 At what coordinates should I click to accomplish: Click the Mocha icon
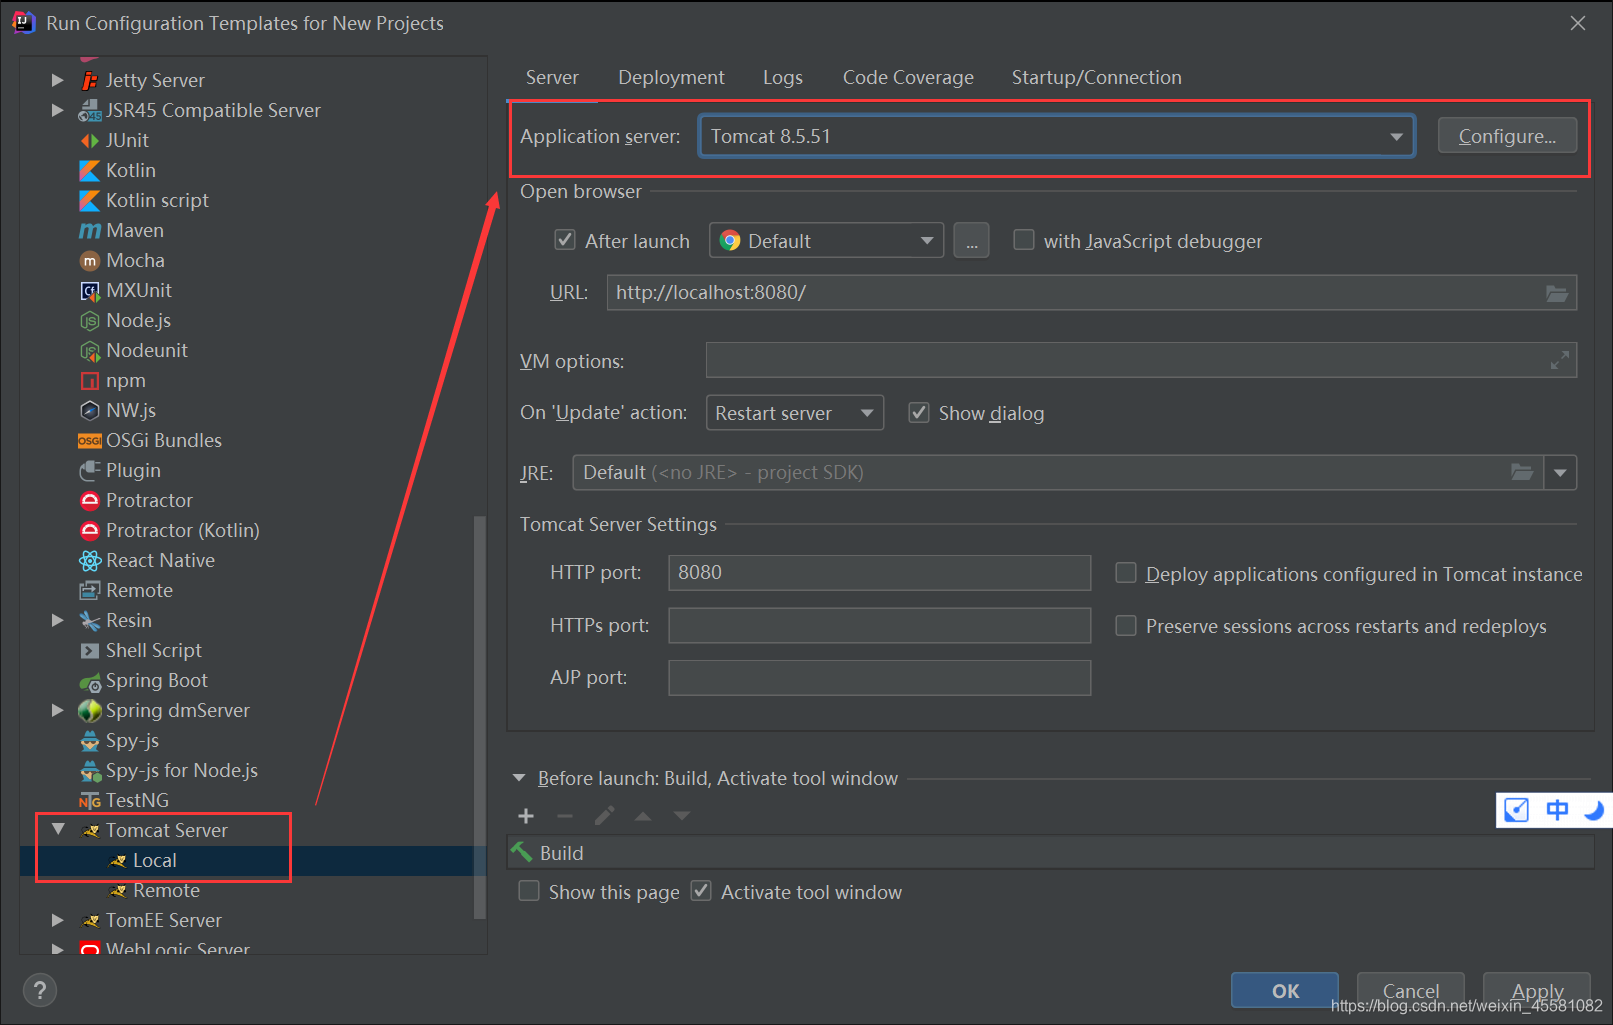90,260
